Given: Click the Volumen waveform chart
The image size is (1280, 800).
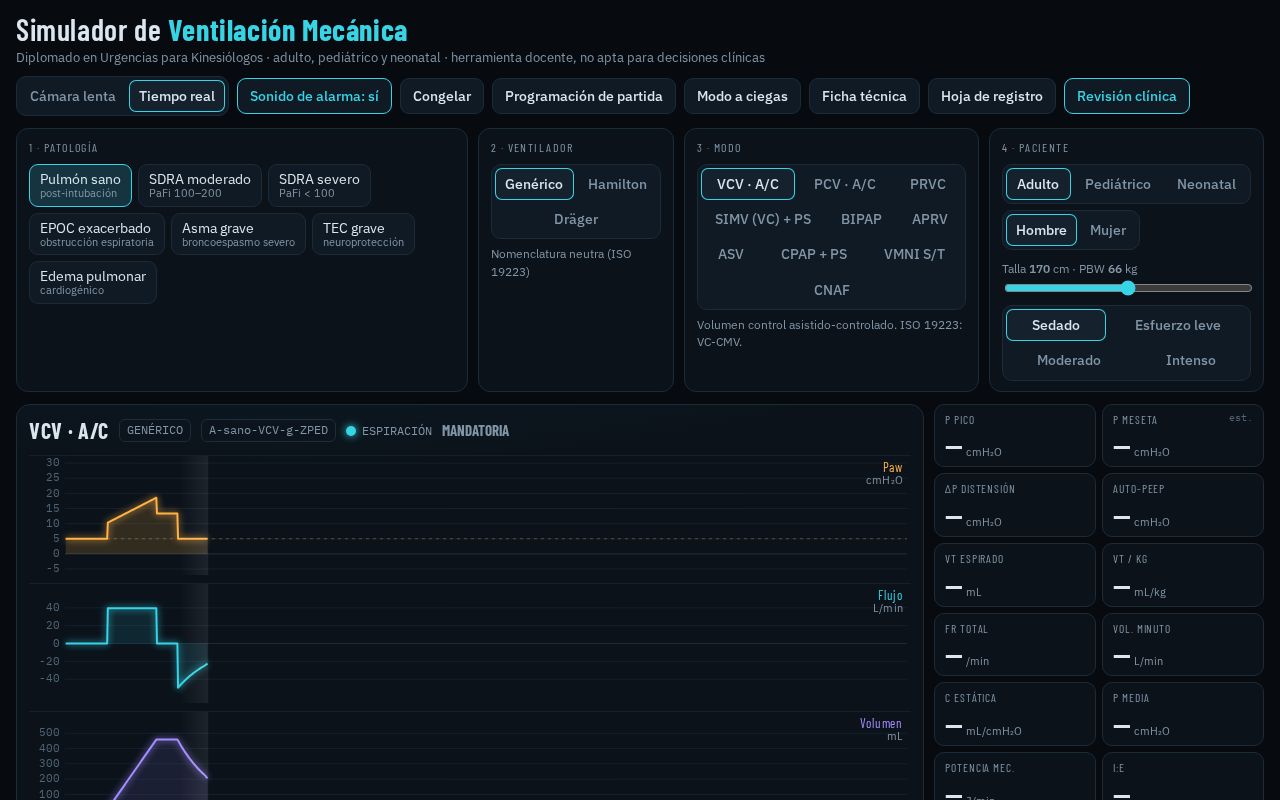Looking at the screenshot, I should pyautogui.click(x=469, y=756).
